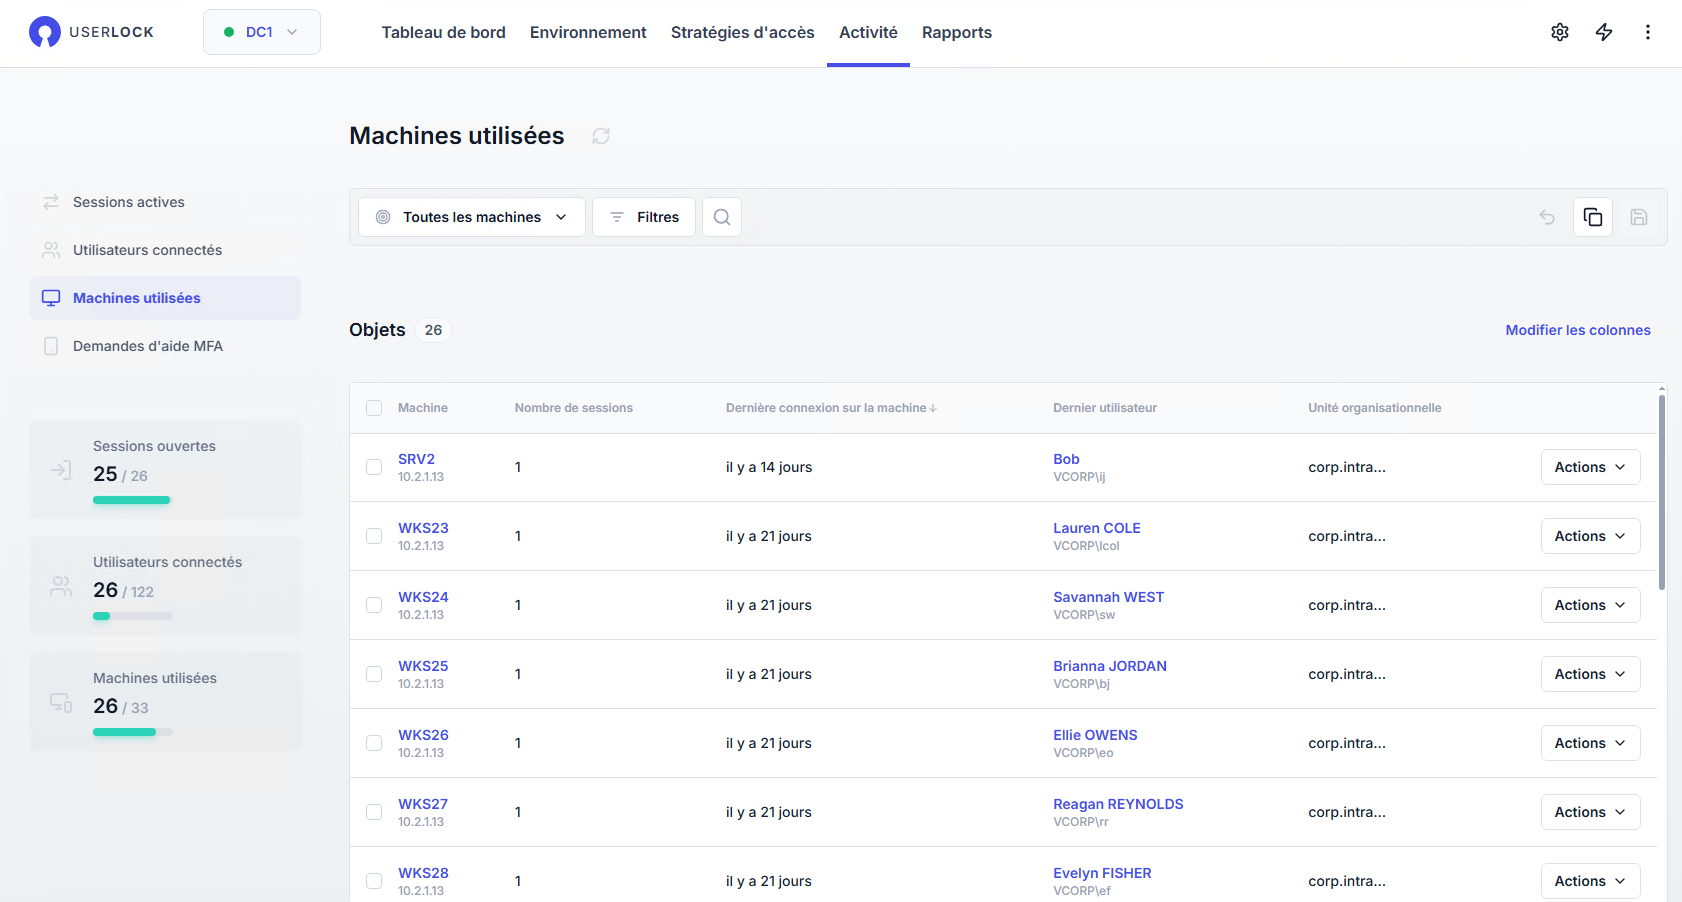Click the Modifier les colonnes link
The image size is (1682, 902).
coord(1578,330)
